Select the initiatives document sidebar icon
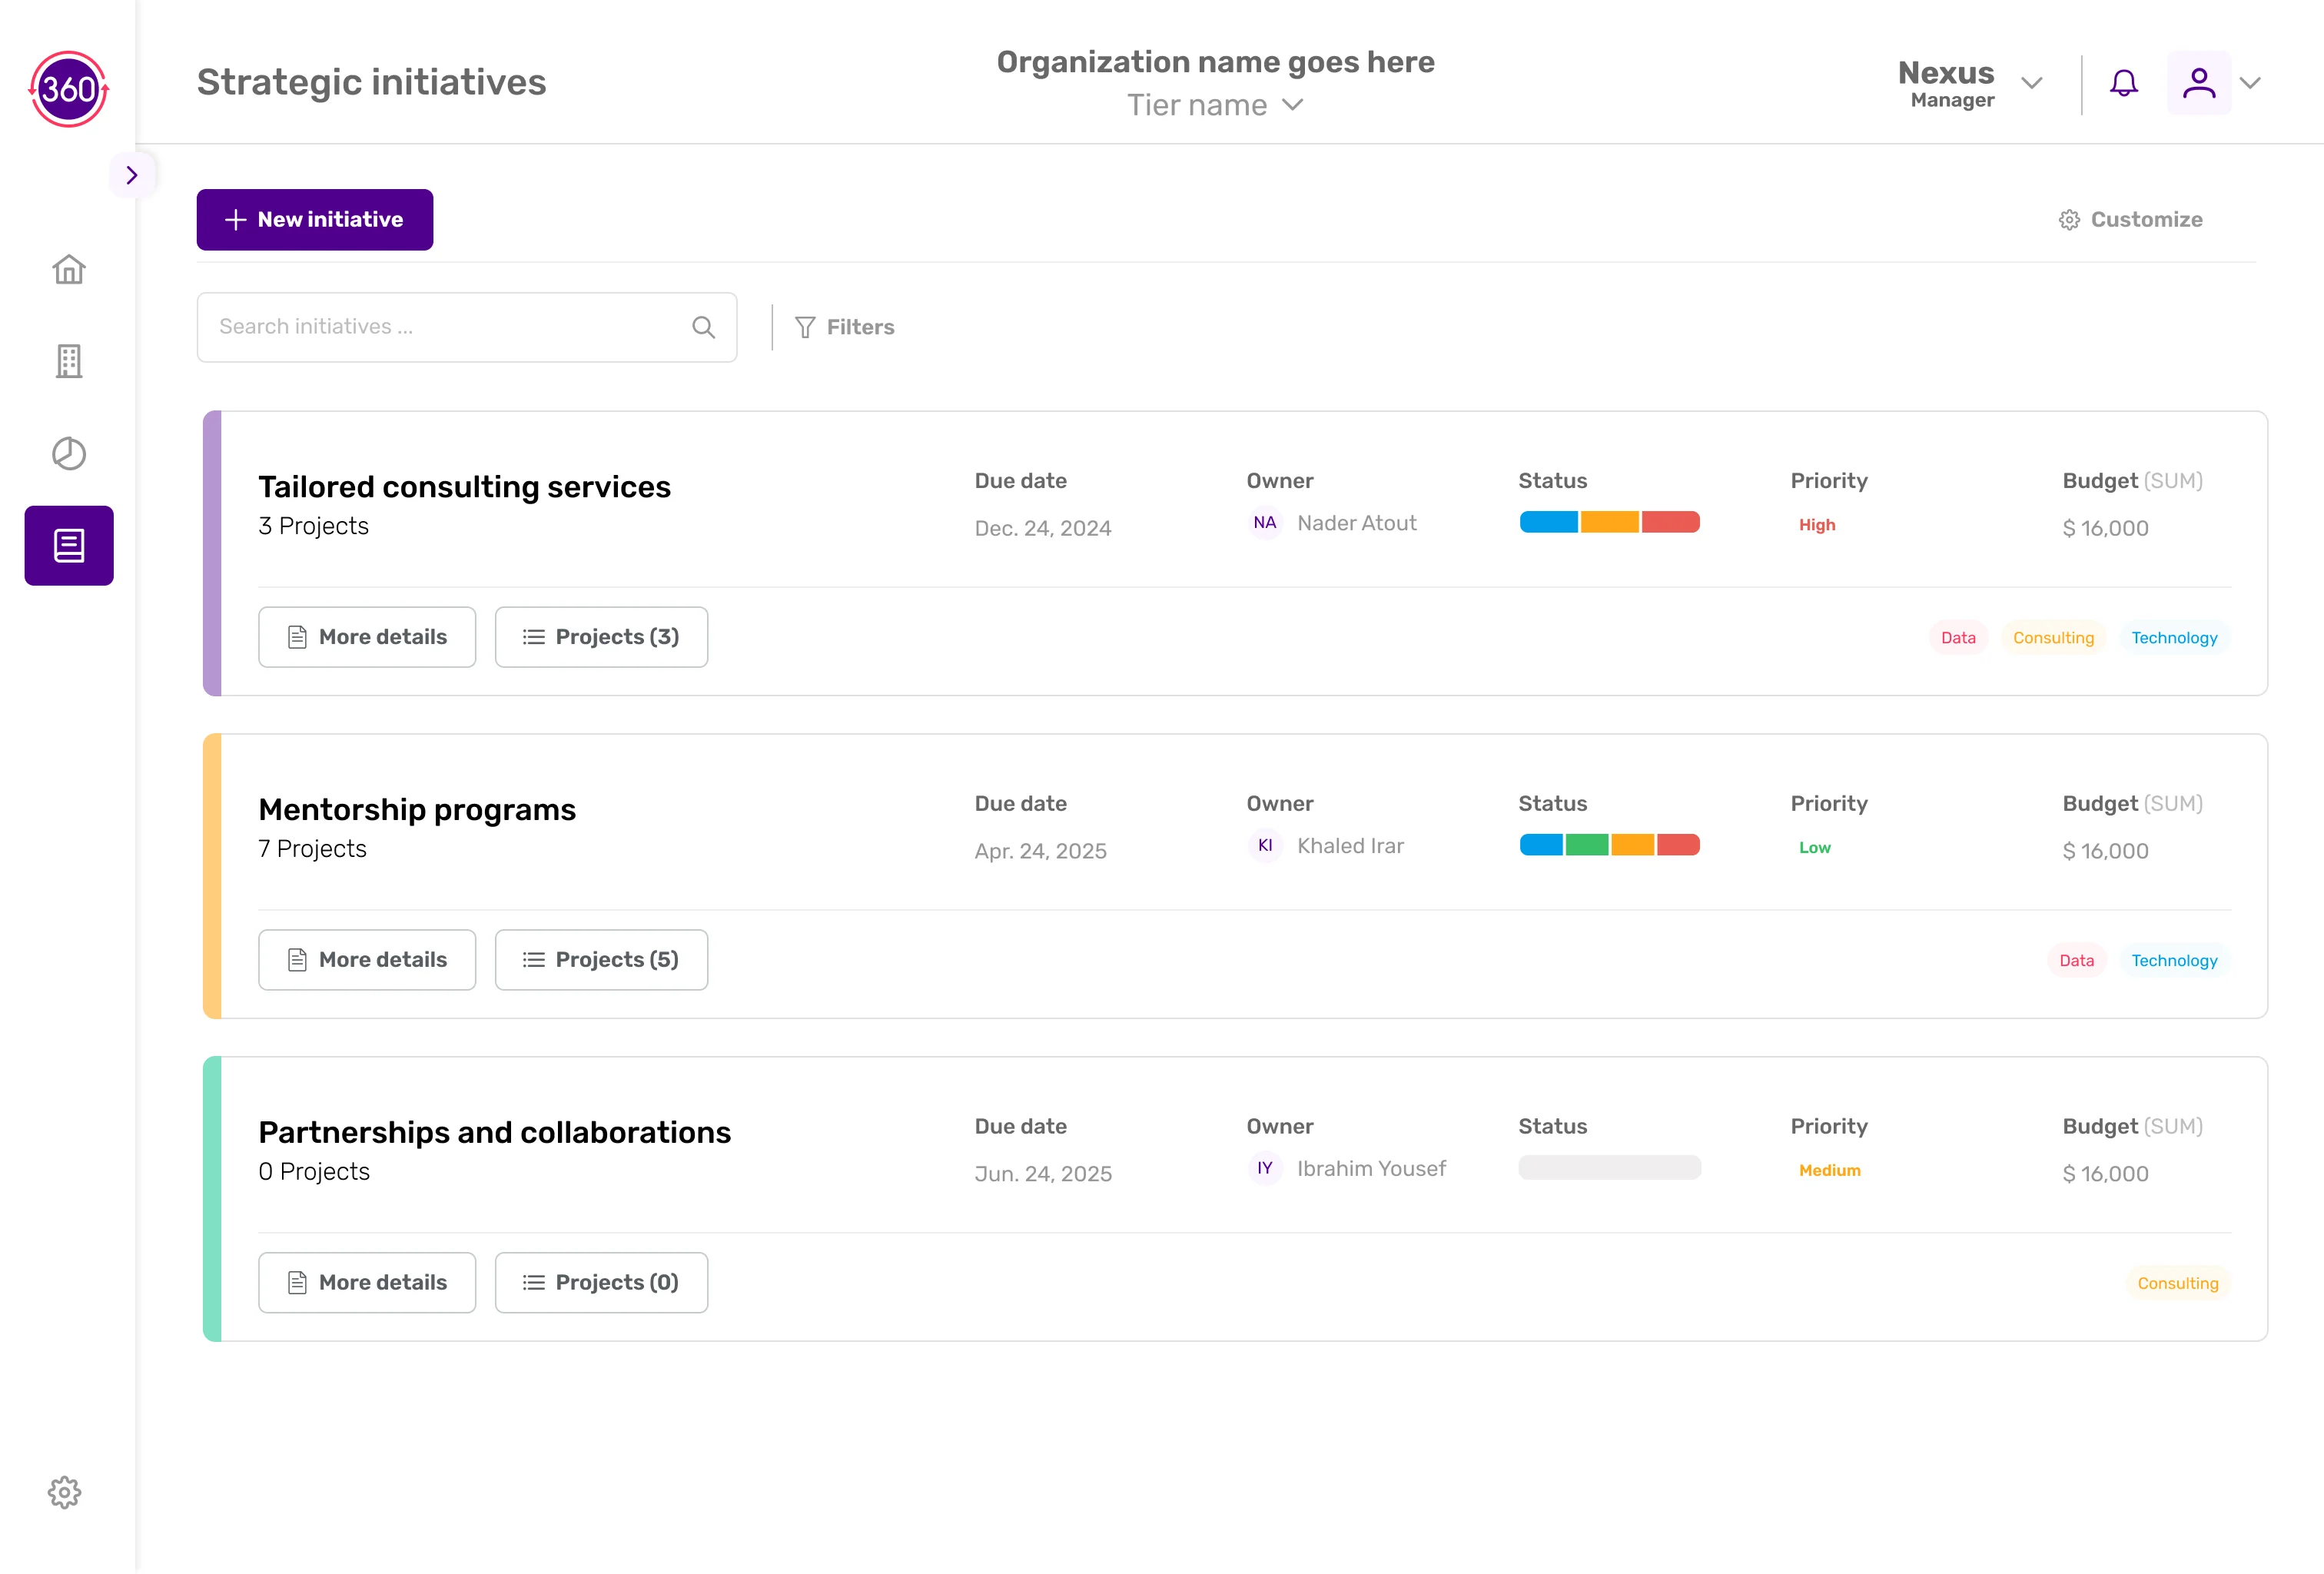Screen dimensions: 2324x1574 (x=69, y=546)
